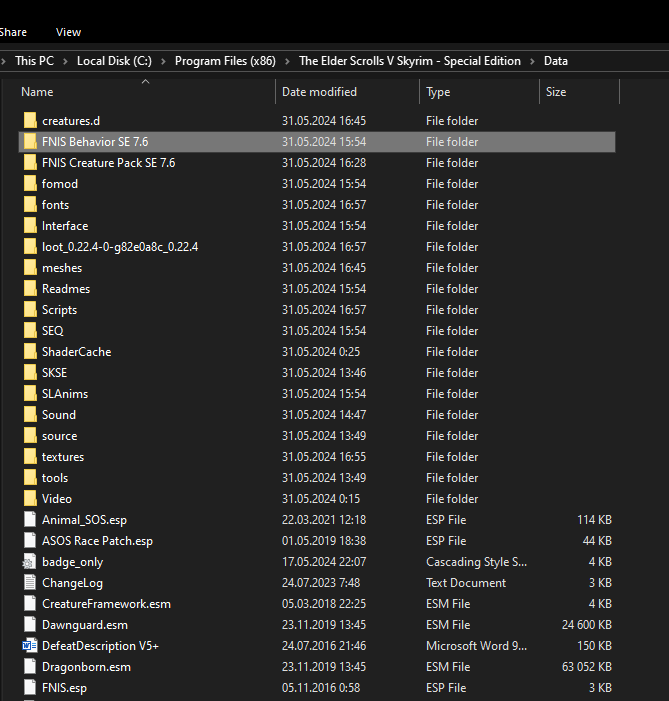
Task: Expand chevron before Data breadcrumb
Action: coord(532,61)
